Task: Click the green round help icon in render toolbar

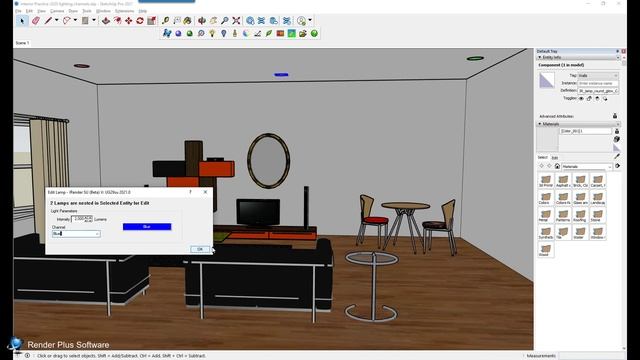Action: coord(314,33)
